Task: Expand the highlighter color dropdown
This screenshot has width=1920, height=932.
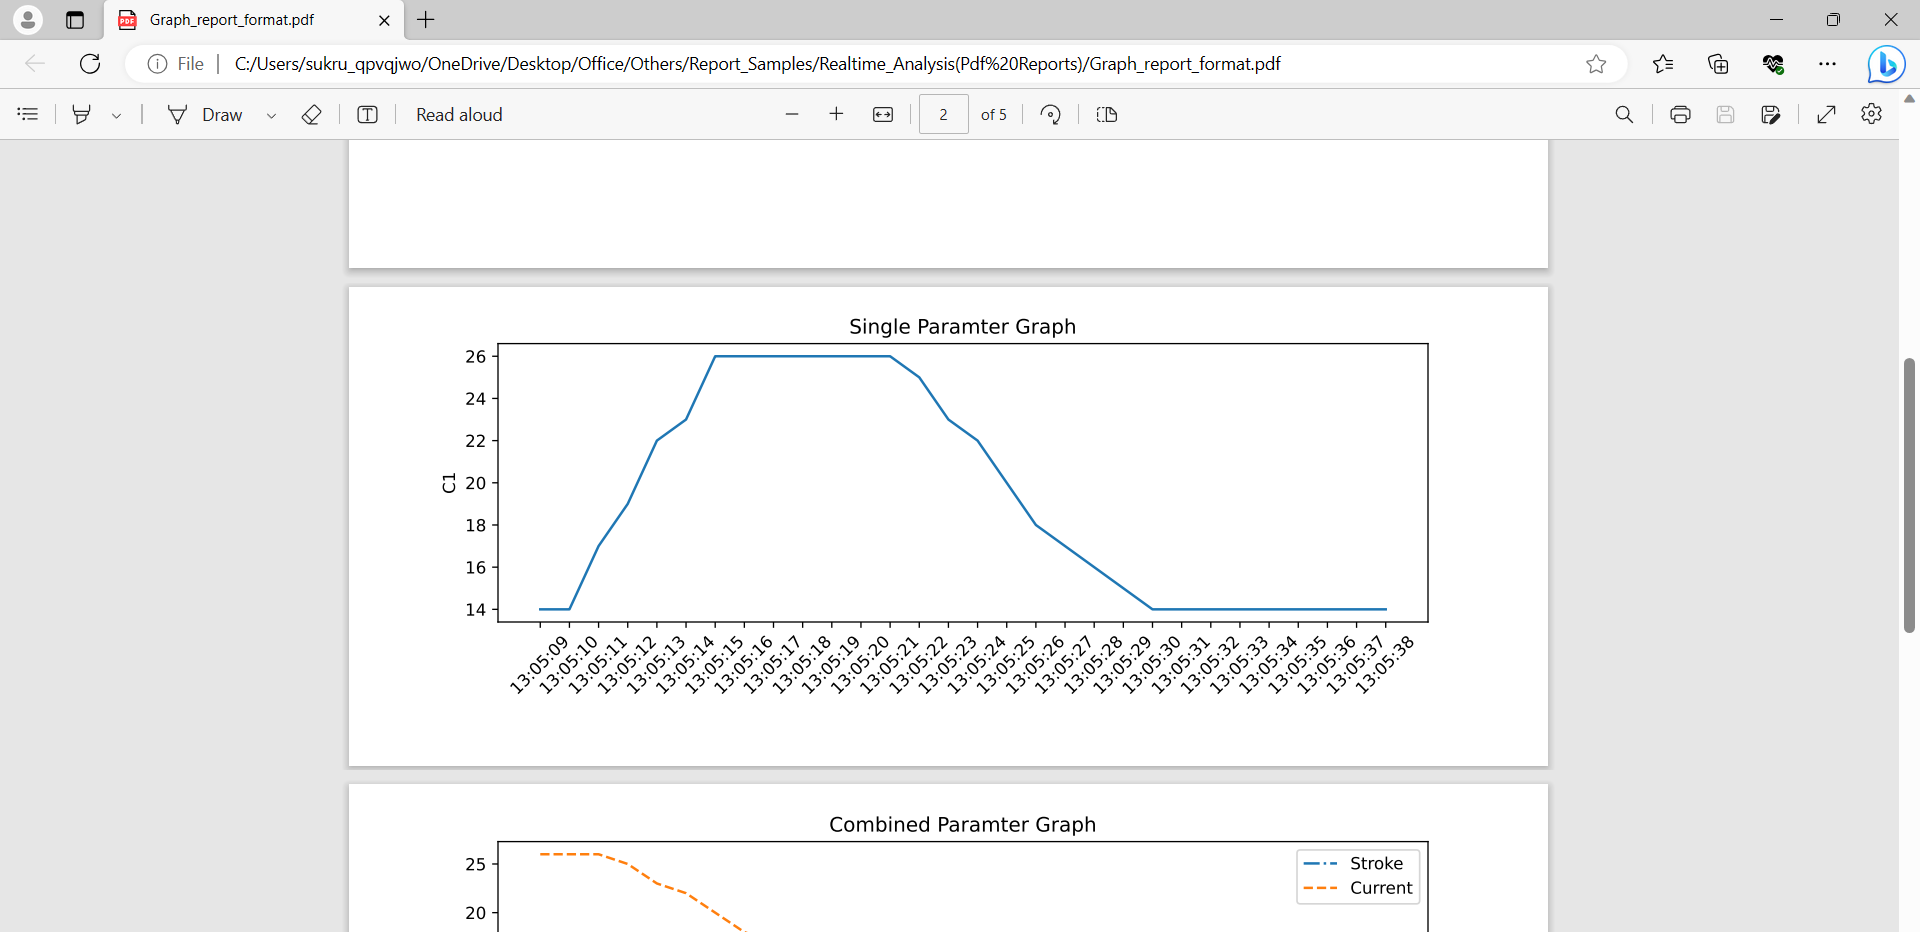Action: pos(117,114)
